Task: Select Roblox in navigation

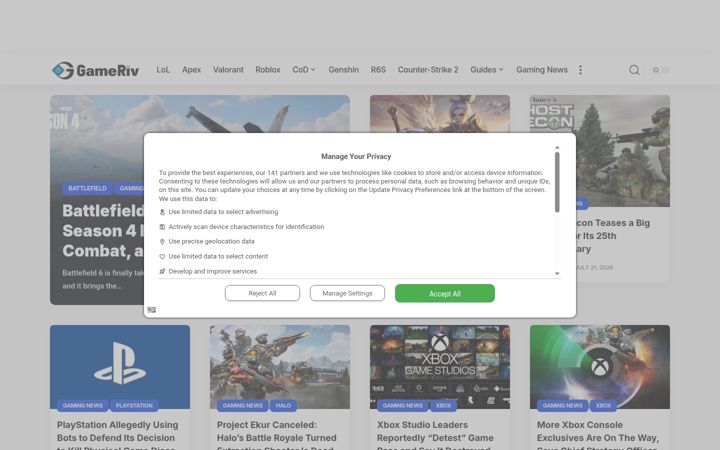Action: coord(268,70)
